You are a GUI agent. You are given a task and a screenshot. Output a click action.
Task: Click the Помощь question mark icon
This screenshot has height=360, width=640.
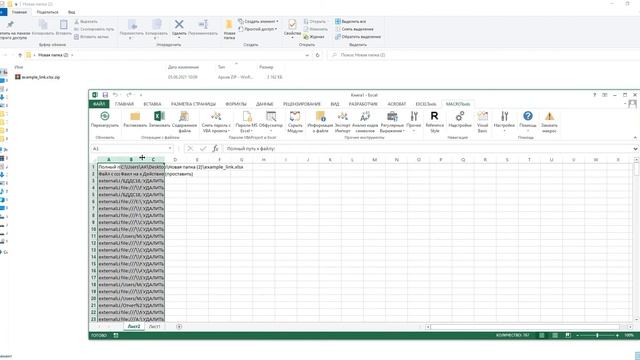pos(528,116)
